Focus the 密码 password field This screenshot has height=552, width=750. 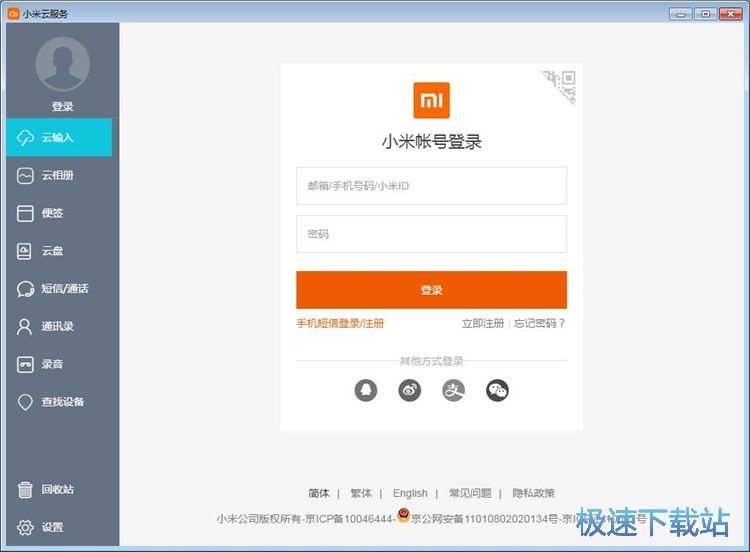coord(431,234)
